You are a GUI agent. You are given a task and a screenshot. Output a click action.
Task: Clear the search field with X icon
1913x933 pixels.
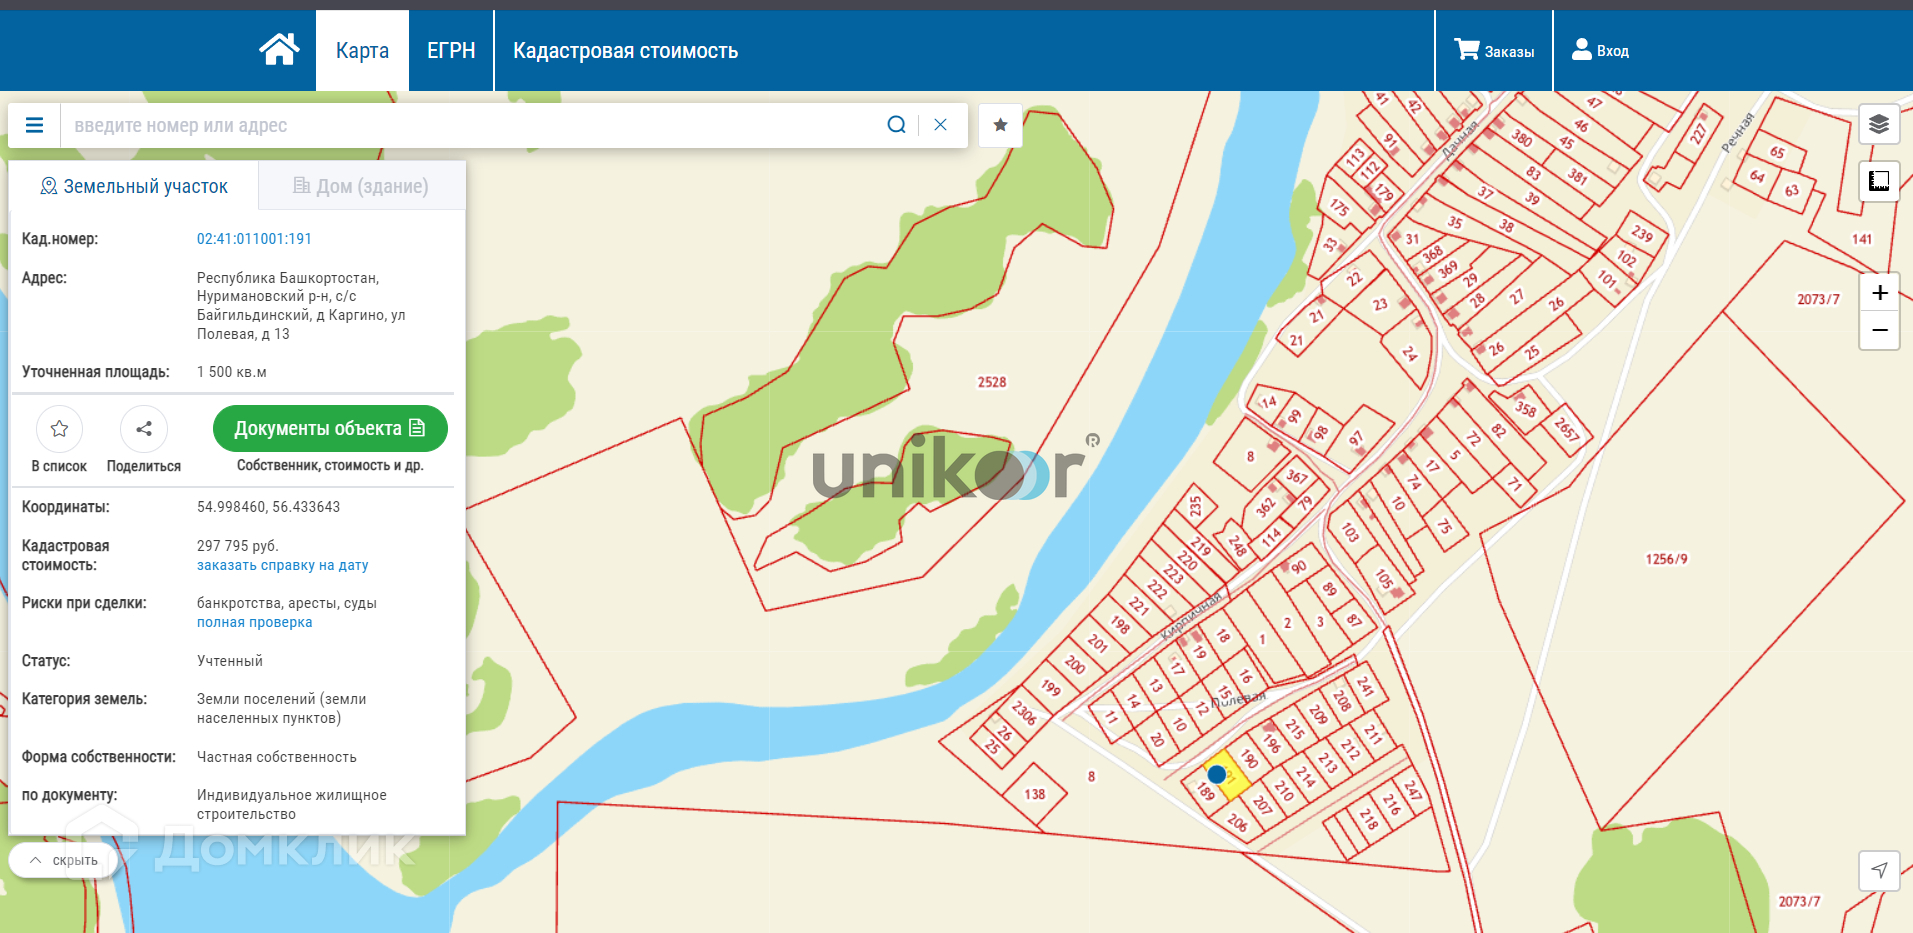[940, 125]
